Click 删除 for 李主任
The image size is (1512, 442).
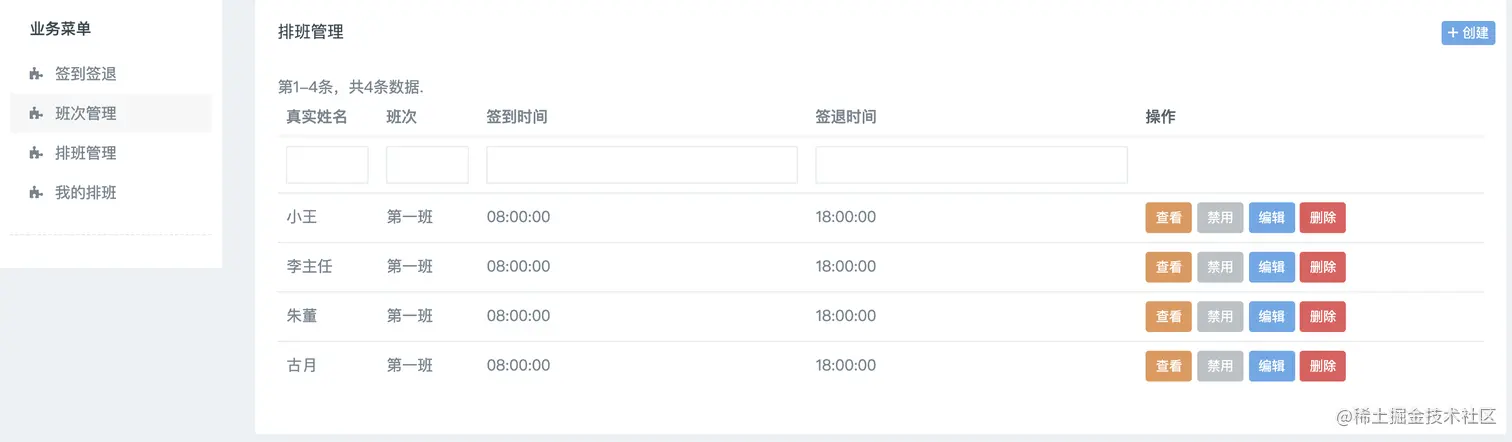click(x=1323, y=267)
